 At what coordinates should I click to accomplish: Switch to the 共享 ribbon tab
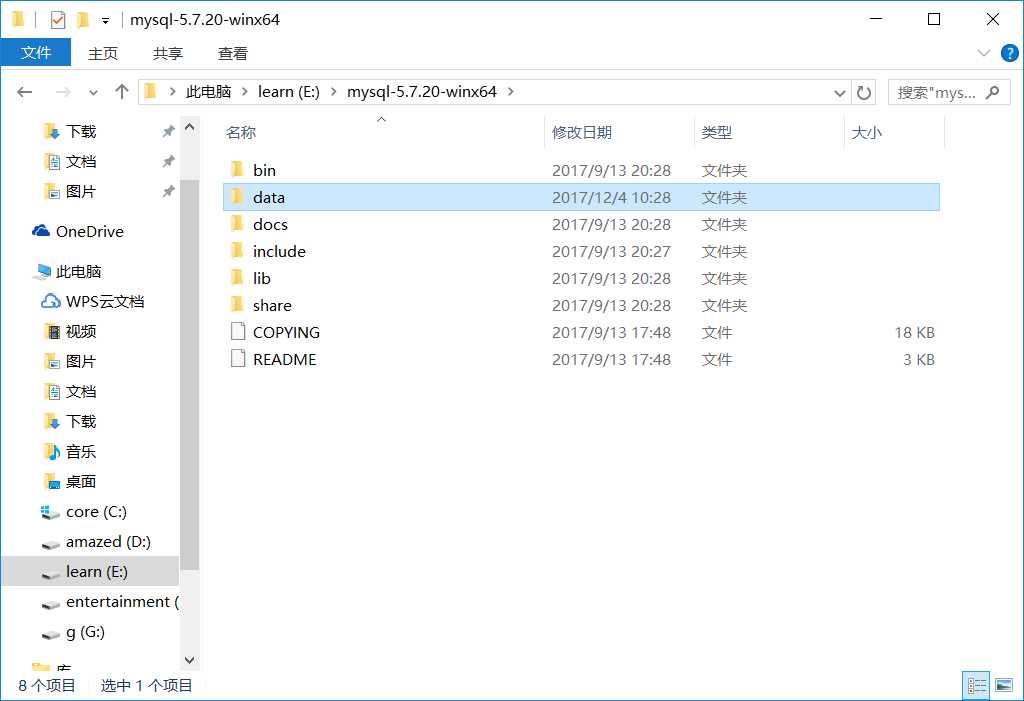coord(168,54)
